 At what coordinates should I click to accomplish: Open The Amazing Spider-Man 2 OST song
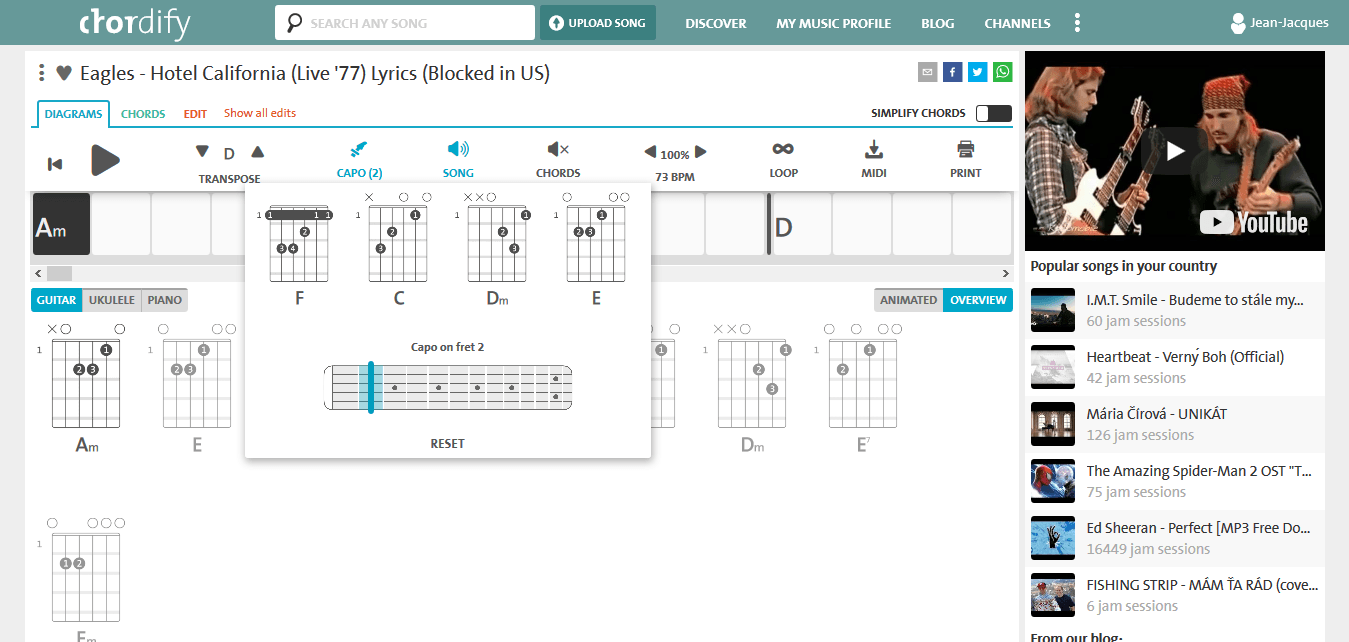(1177, 481)
